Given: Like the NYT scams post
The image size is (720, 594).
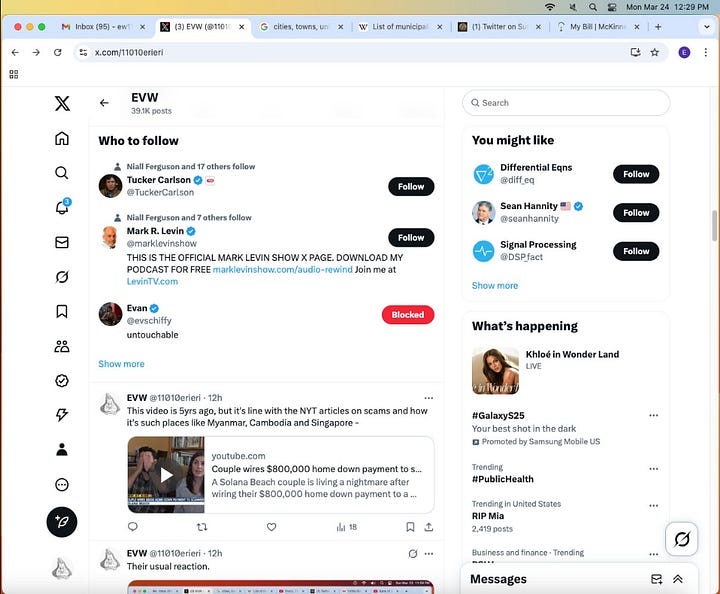Looking at the screenshot, I should (271, 527).
